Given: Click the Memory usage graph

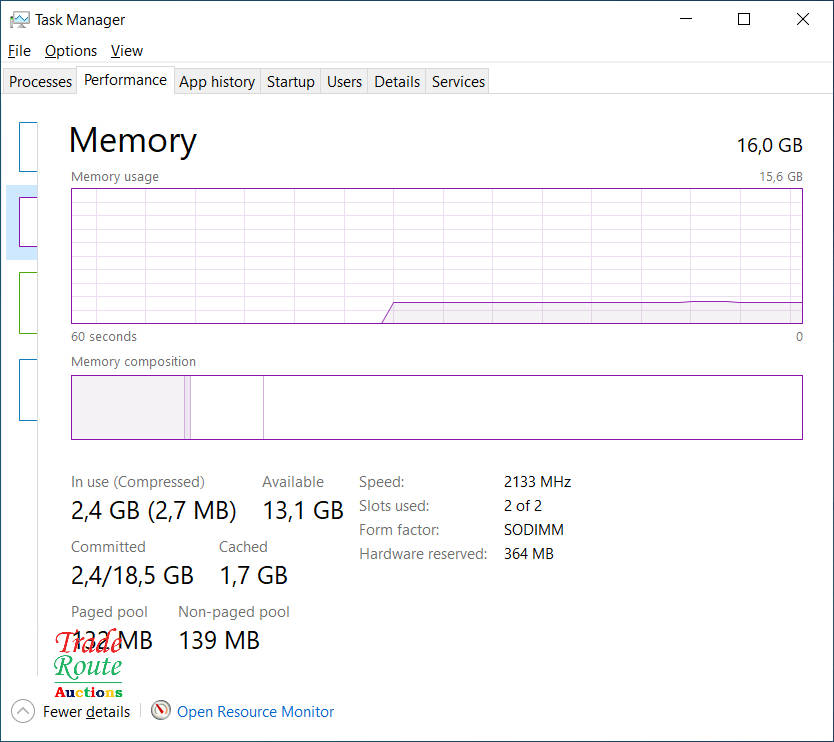Looking at the screenshot, I should coord(437,256).
